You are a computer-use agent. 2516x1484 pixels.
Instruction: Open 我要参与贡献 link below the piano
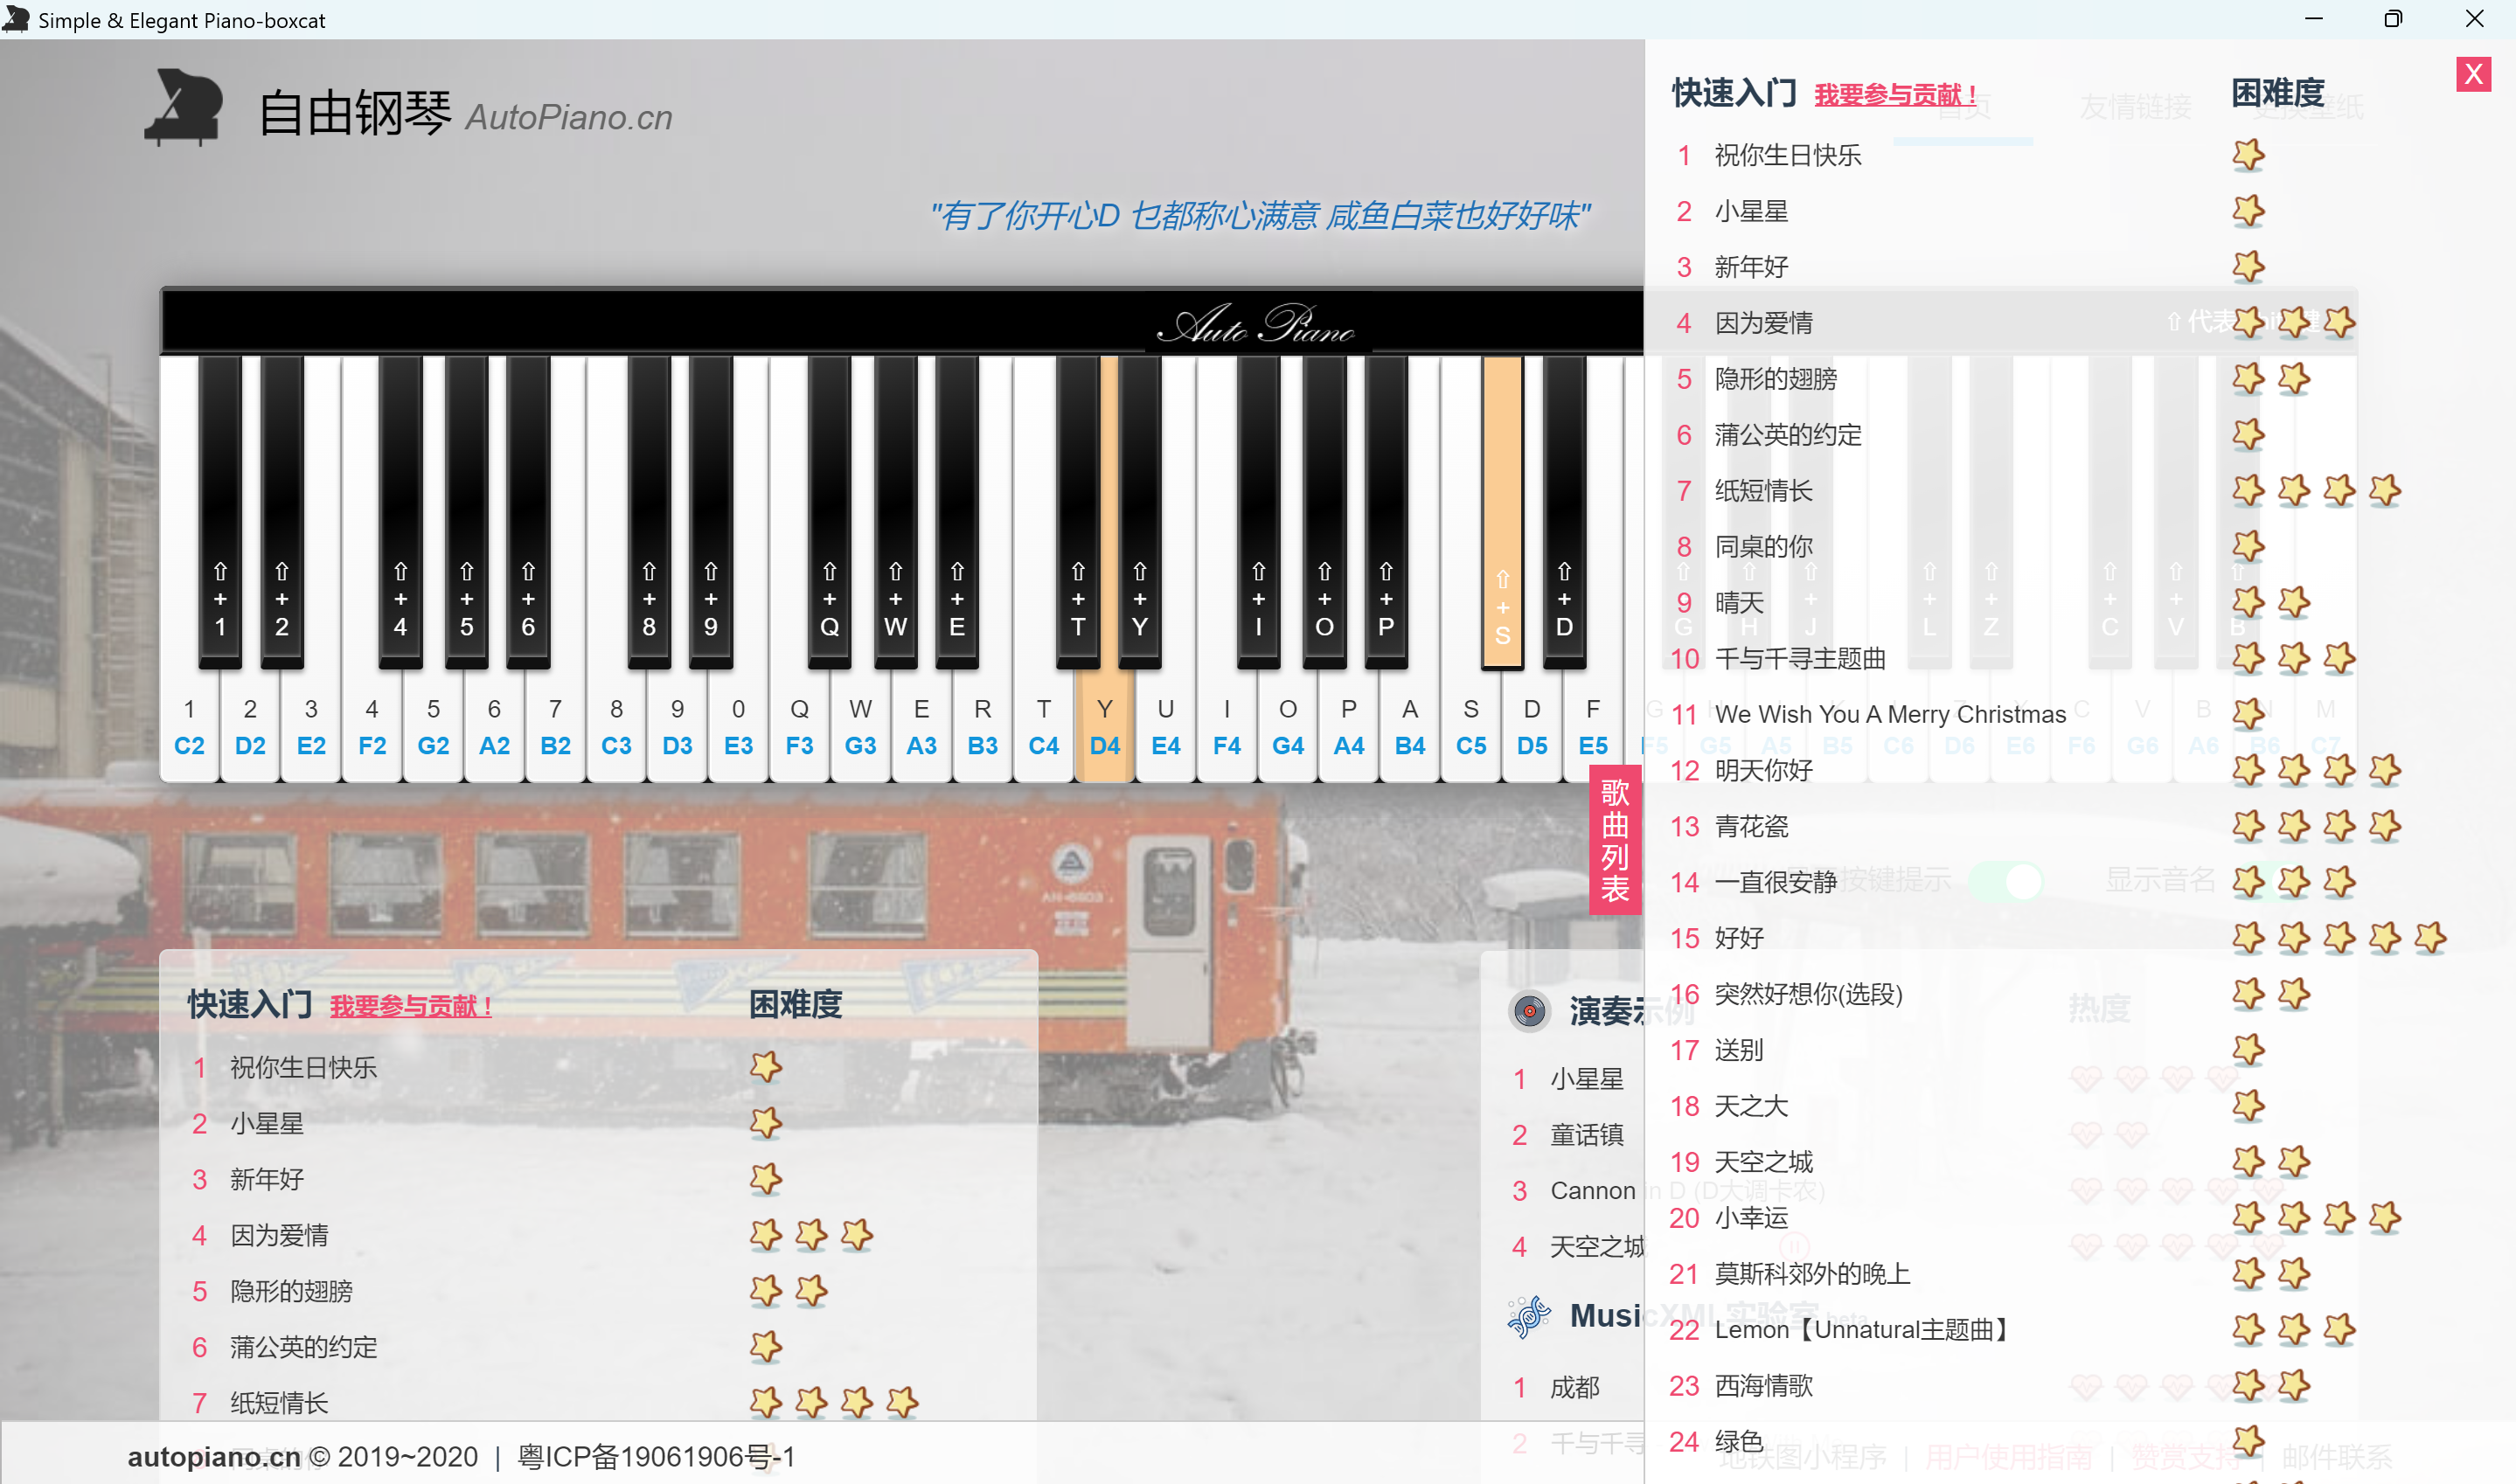[411, 1006]
